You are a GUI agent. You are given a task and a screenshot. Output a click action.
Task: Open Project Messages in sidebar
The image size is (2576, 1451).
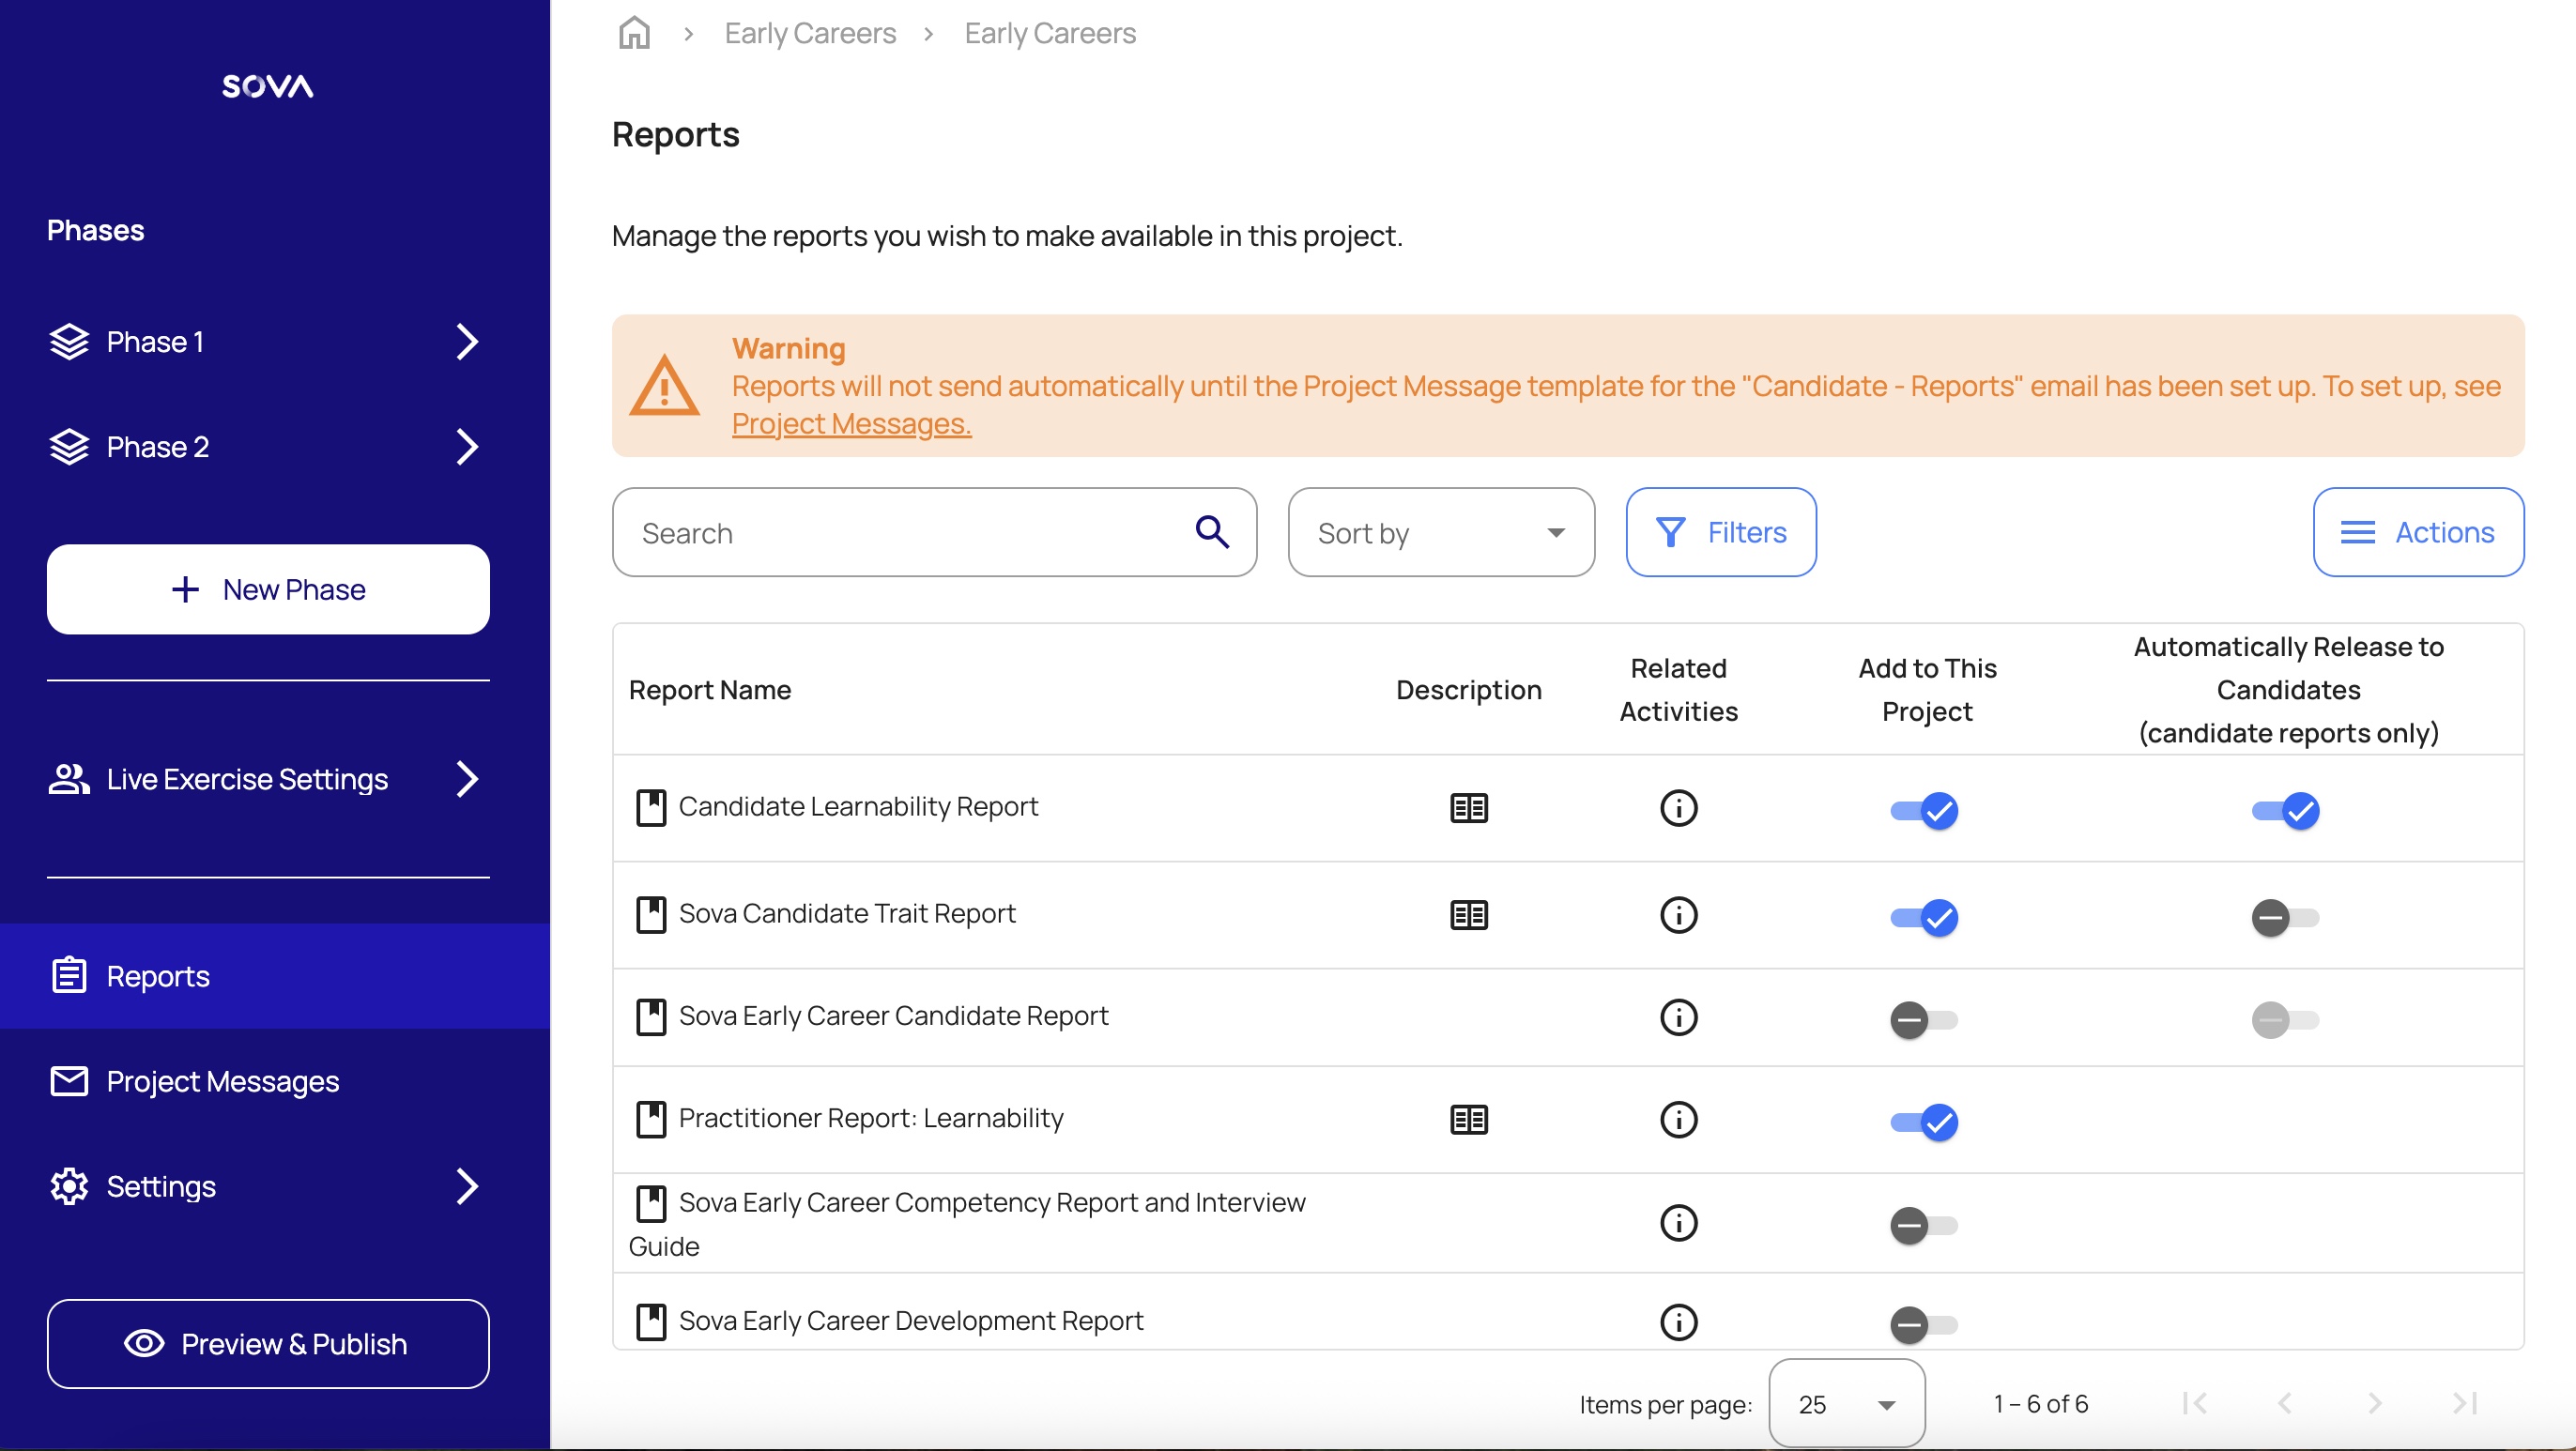tap(222, 1081)
